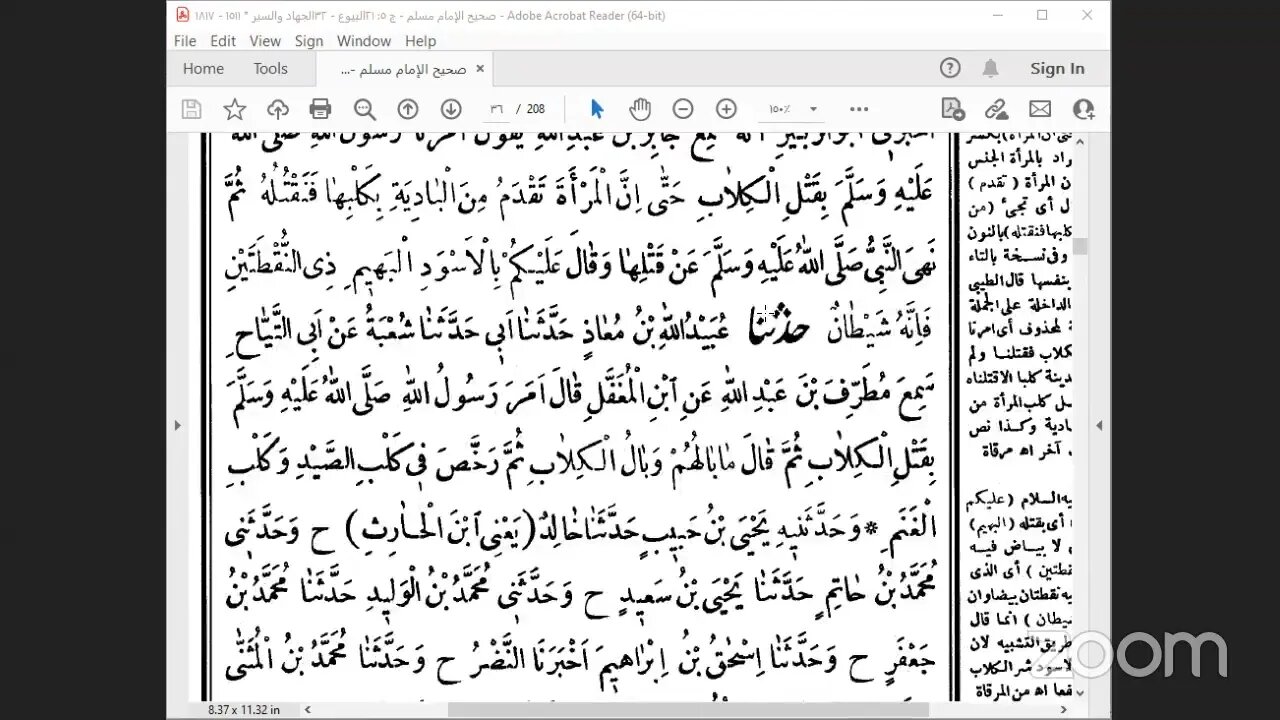1280x720 pixels.
Task: Go to next page arrow
Action: coord(451,109)
